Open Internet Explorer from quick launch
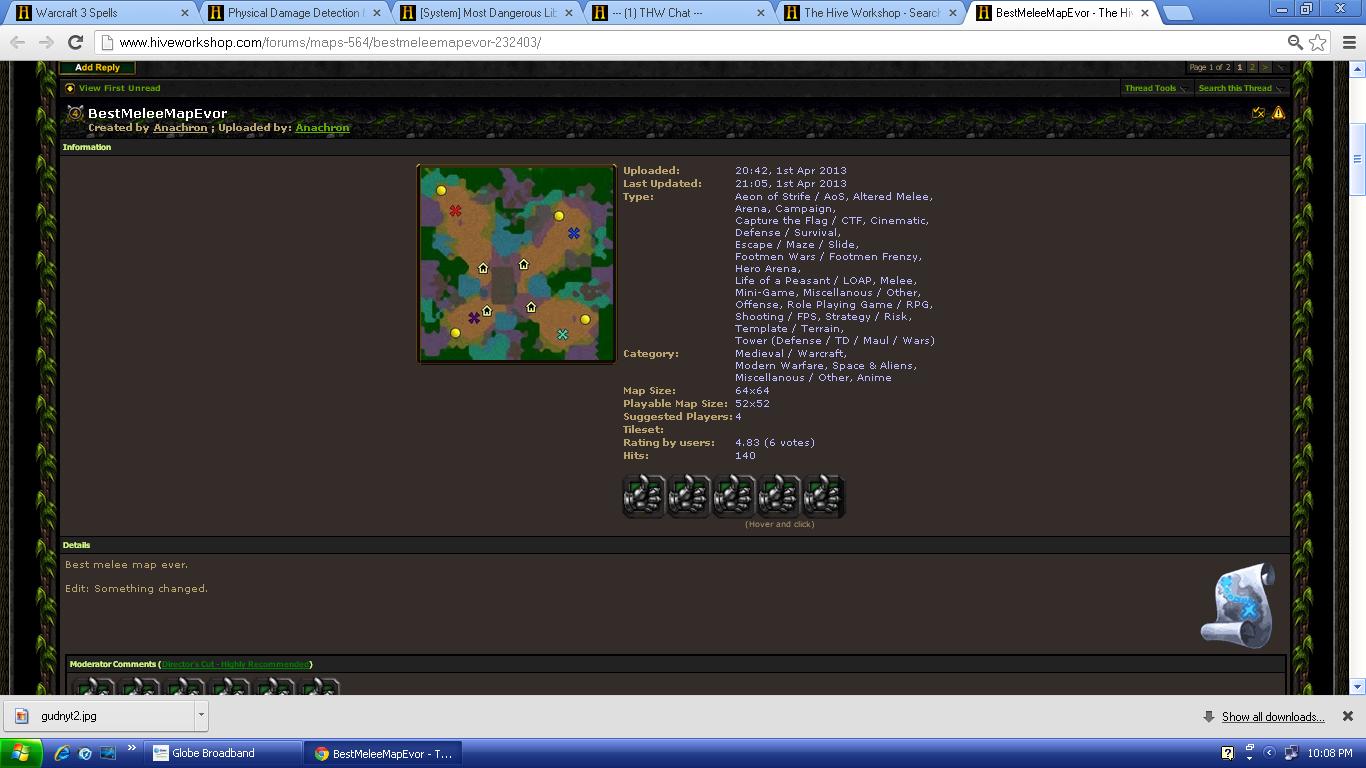 click(62, 753)
